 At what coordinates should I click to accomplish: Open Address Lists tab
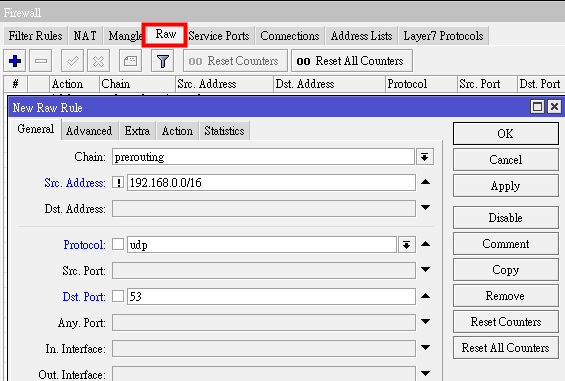point(361,36)
